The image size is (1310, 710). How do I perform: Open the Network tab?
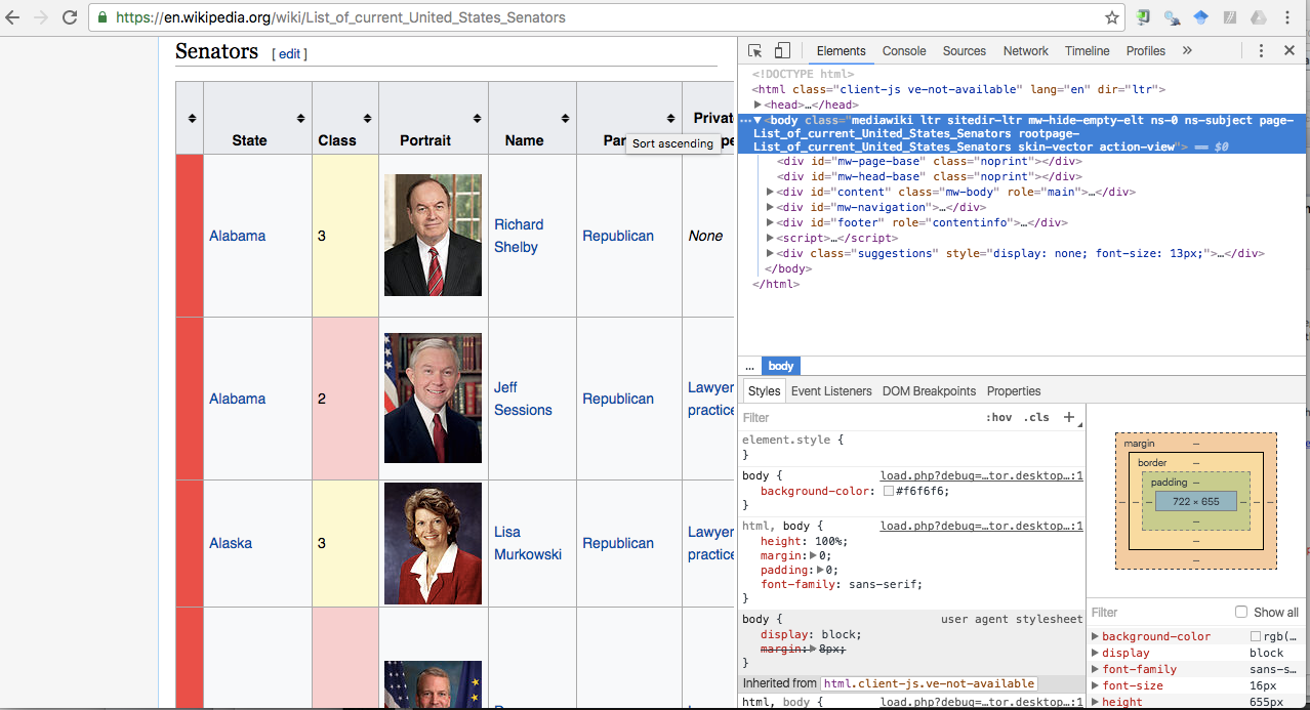coord(1026,51)
